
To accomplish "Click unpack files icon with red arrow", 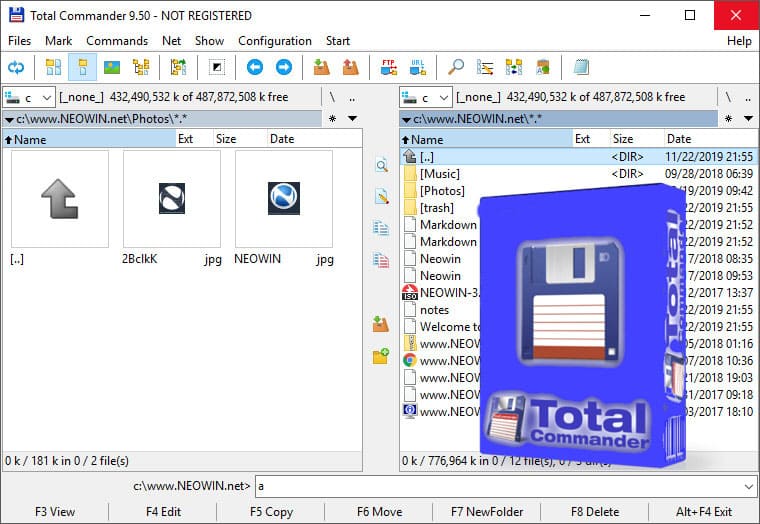I will [351, 67].
